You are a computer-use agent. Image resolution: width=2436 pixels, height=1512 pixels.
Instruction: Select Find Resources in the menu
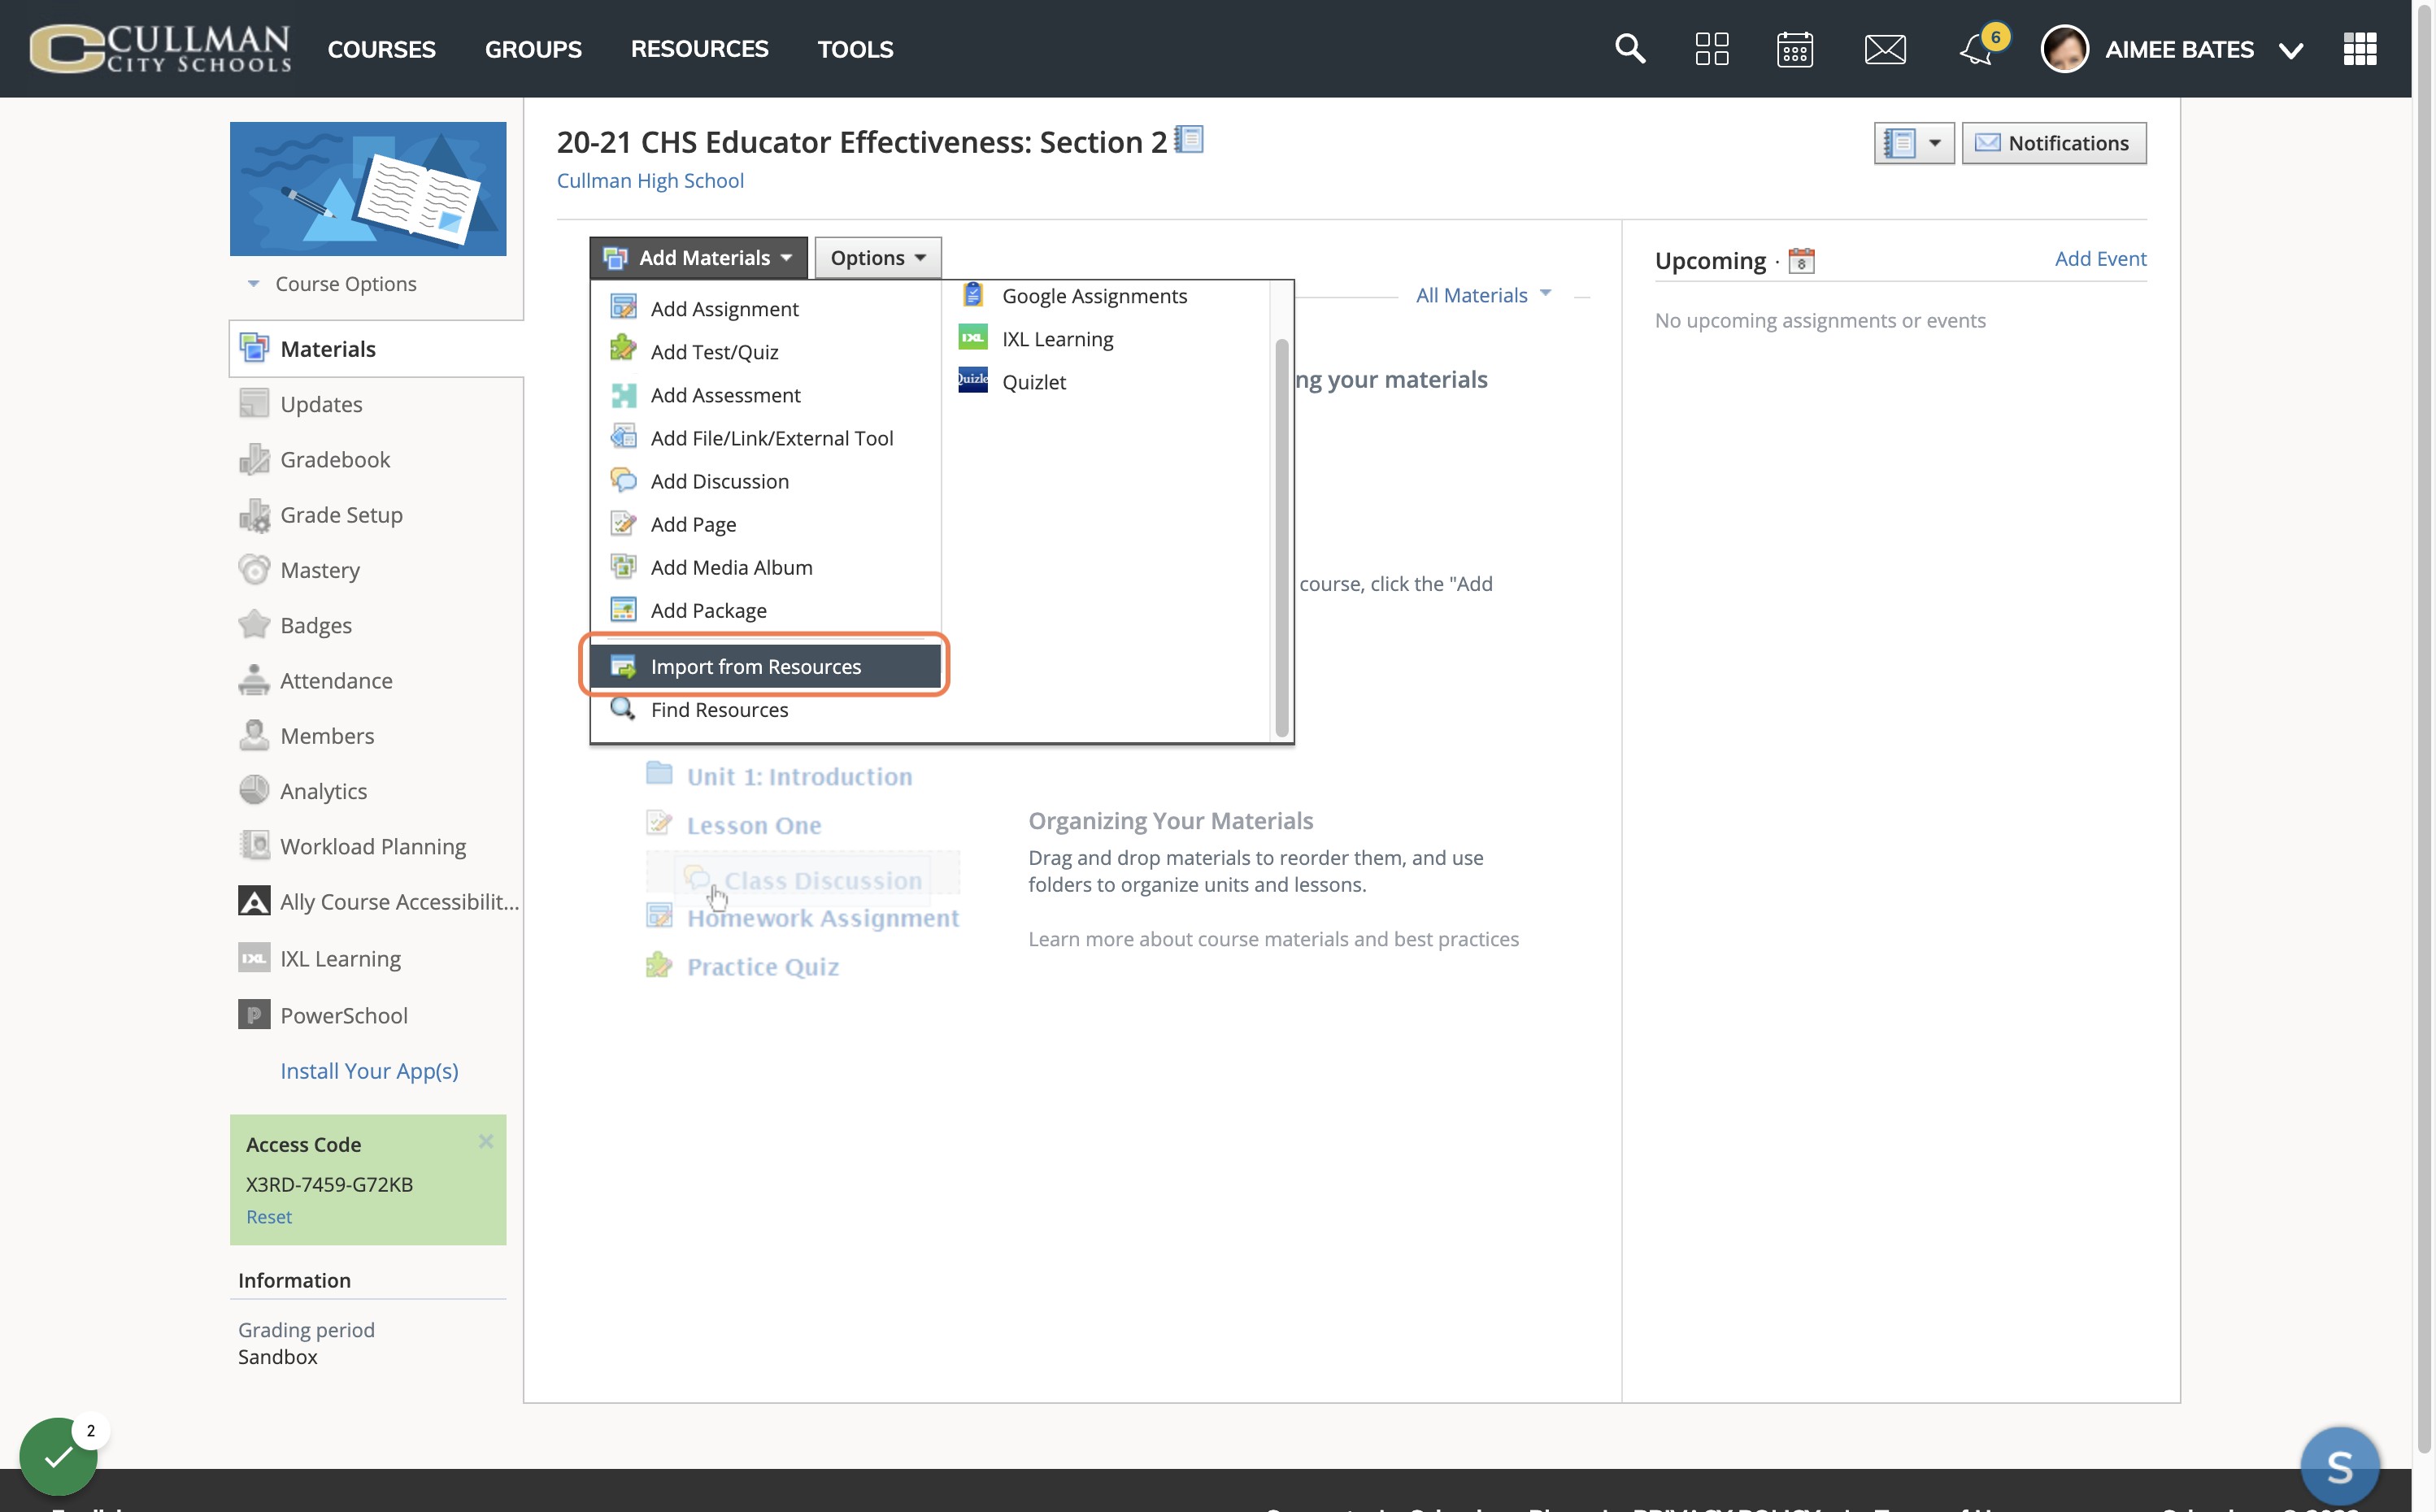(x=765, y=710)
